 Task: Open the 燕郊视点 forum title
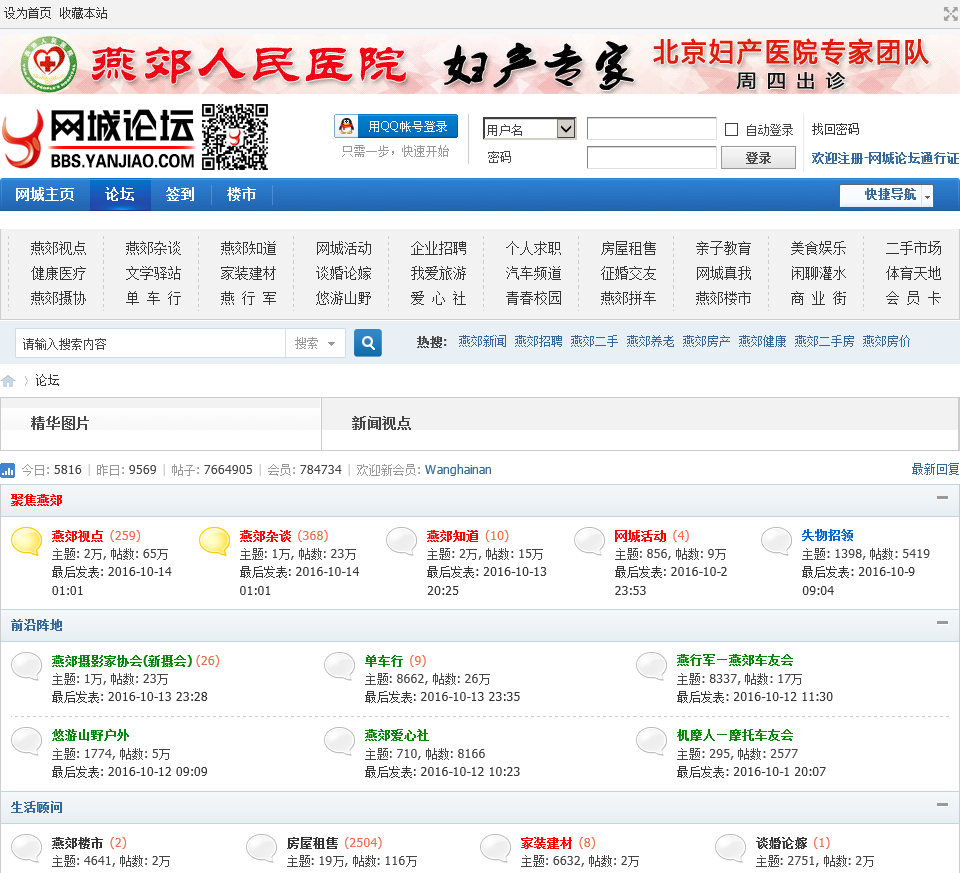tap(77, 536)
